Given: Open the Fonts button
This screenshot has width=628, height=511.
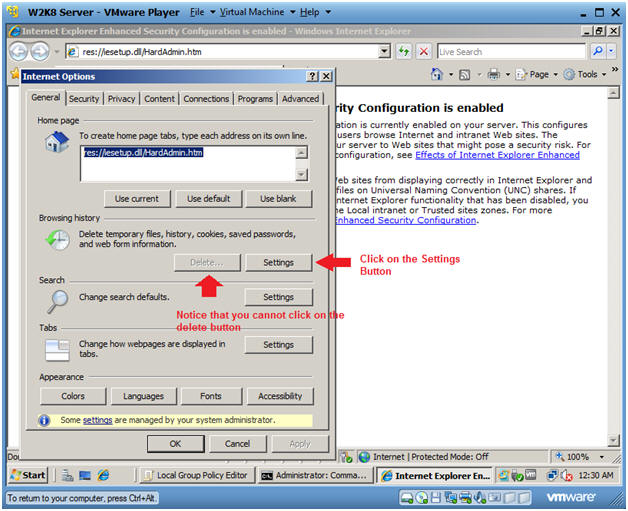Looking at the screenshot, I should coord(211,396).
